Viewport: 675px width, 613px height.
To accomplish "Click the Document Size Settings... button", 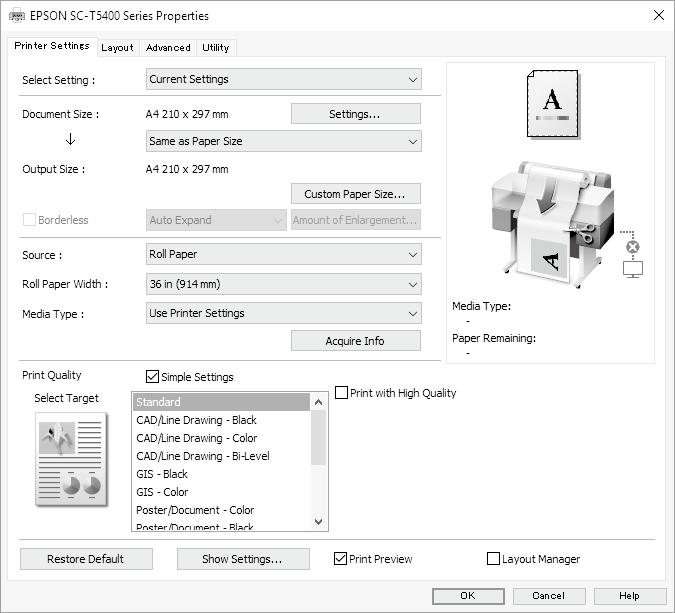I will [x=356, y=114].
